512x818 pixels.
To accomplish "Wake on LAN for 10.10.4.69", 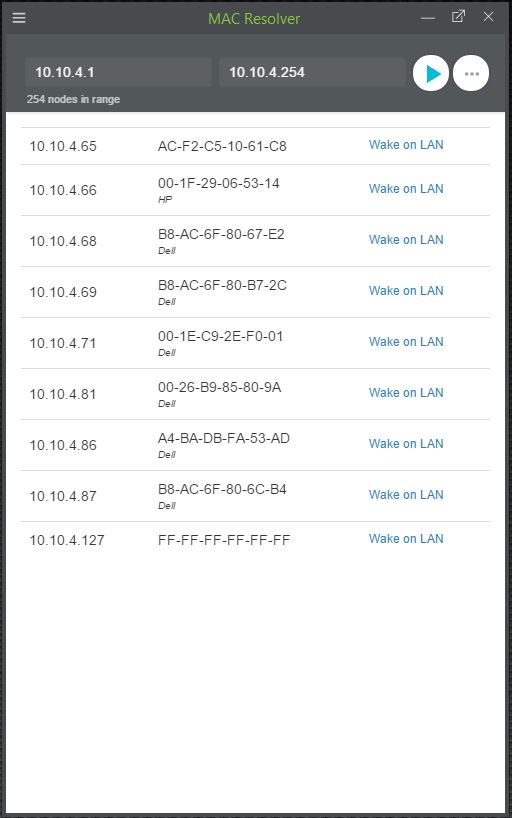I will coord(406,291).
